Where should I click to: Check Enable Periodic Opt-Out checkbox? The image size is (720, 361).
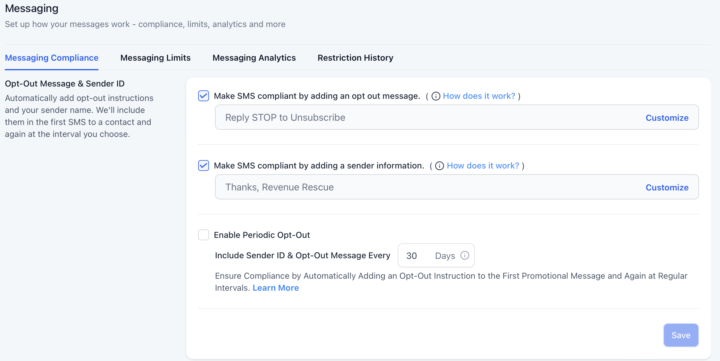point(203,235)
